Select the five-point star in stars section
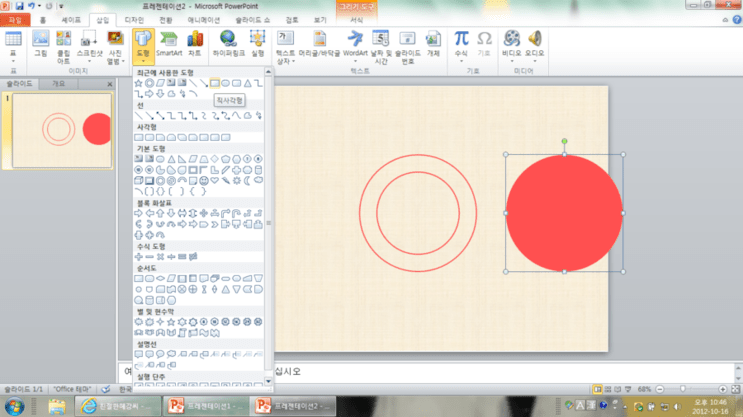This screenshot has width=743, height=417. 171,322
